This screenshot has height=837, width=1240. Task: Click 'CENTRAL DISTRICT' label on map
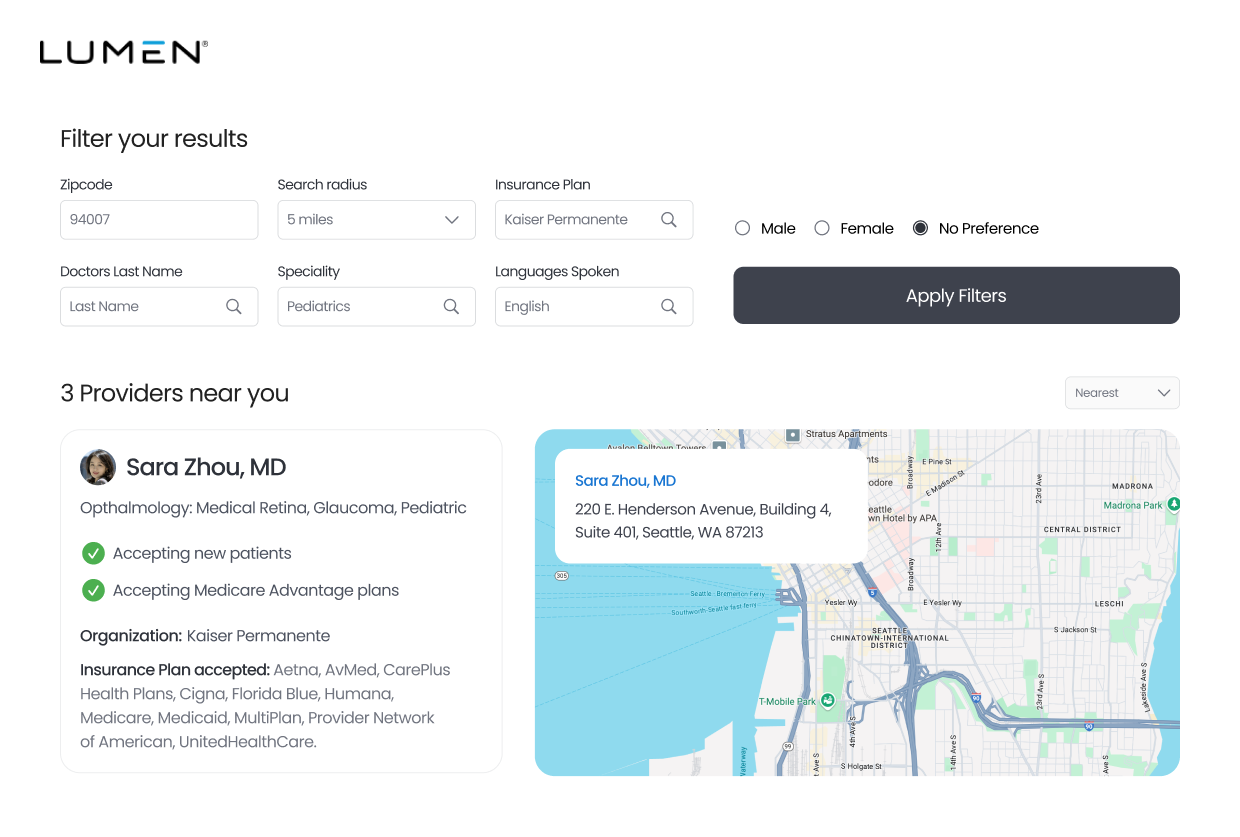[x=1083, y=529]
